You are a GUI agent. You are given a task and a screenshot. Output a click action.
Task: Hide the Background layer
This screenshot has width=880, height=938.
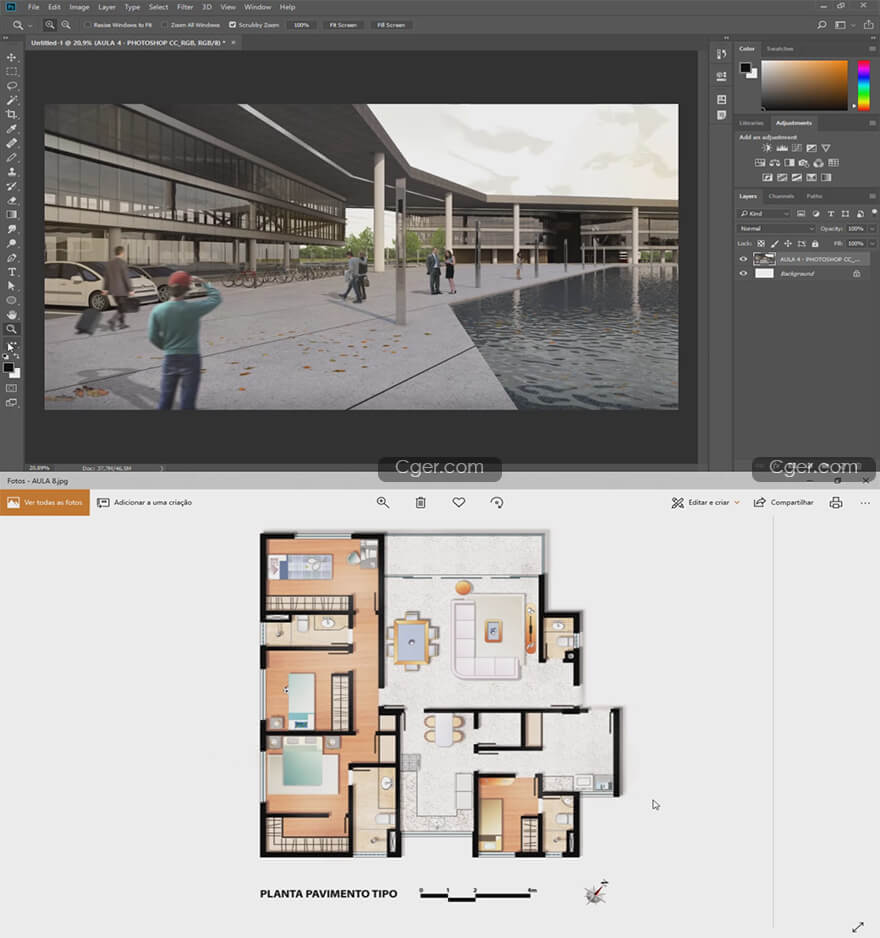click(x=743, y=273)
